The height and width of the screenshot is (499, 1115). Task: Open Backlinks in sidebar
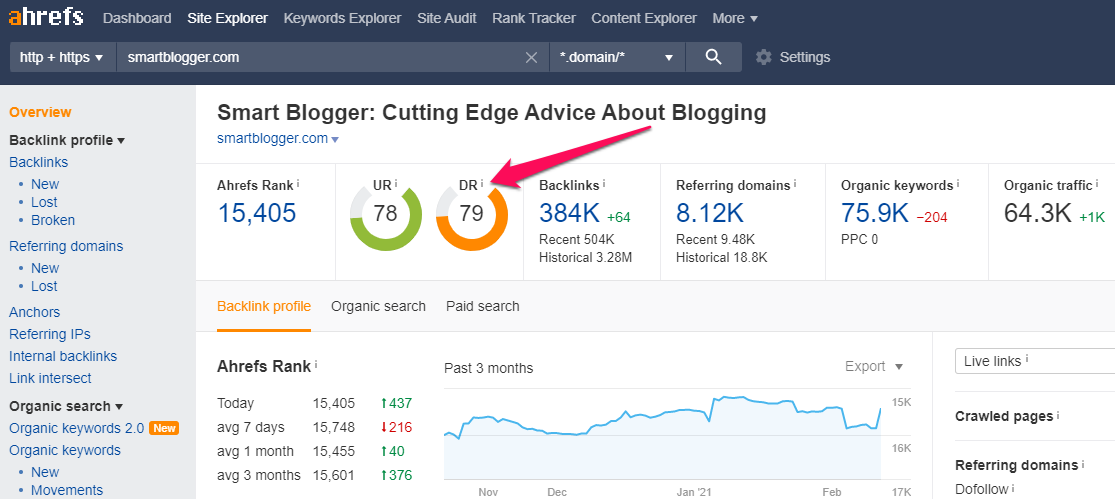(x=38, y=162)
